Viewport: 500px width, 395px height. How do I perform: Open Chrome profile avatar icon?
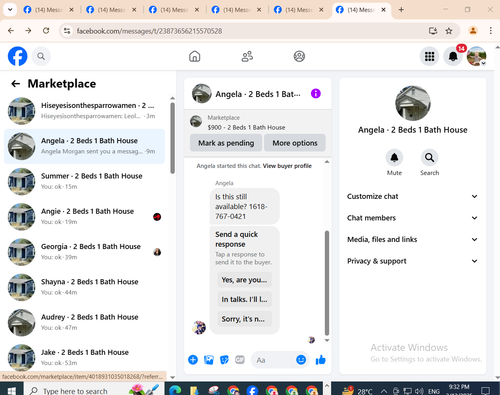(x=473, y=31)
